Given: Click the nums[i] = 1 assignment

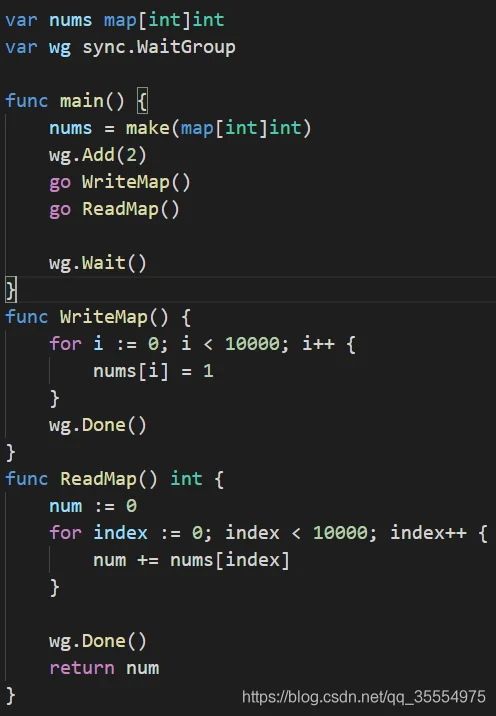Looking at the screenshot, I should [153, 371].
